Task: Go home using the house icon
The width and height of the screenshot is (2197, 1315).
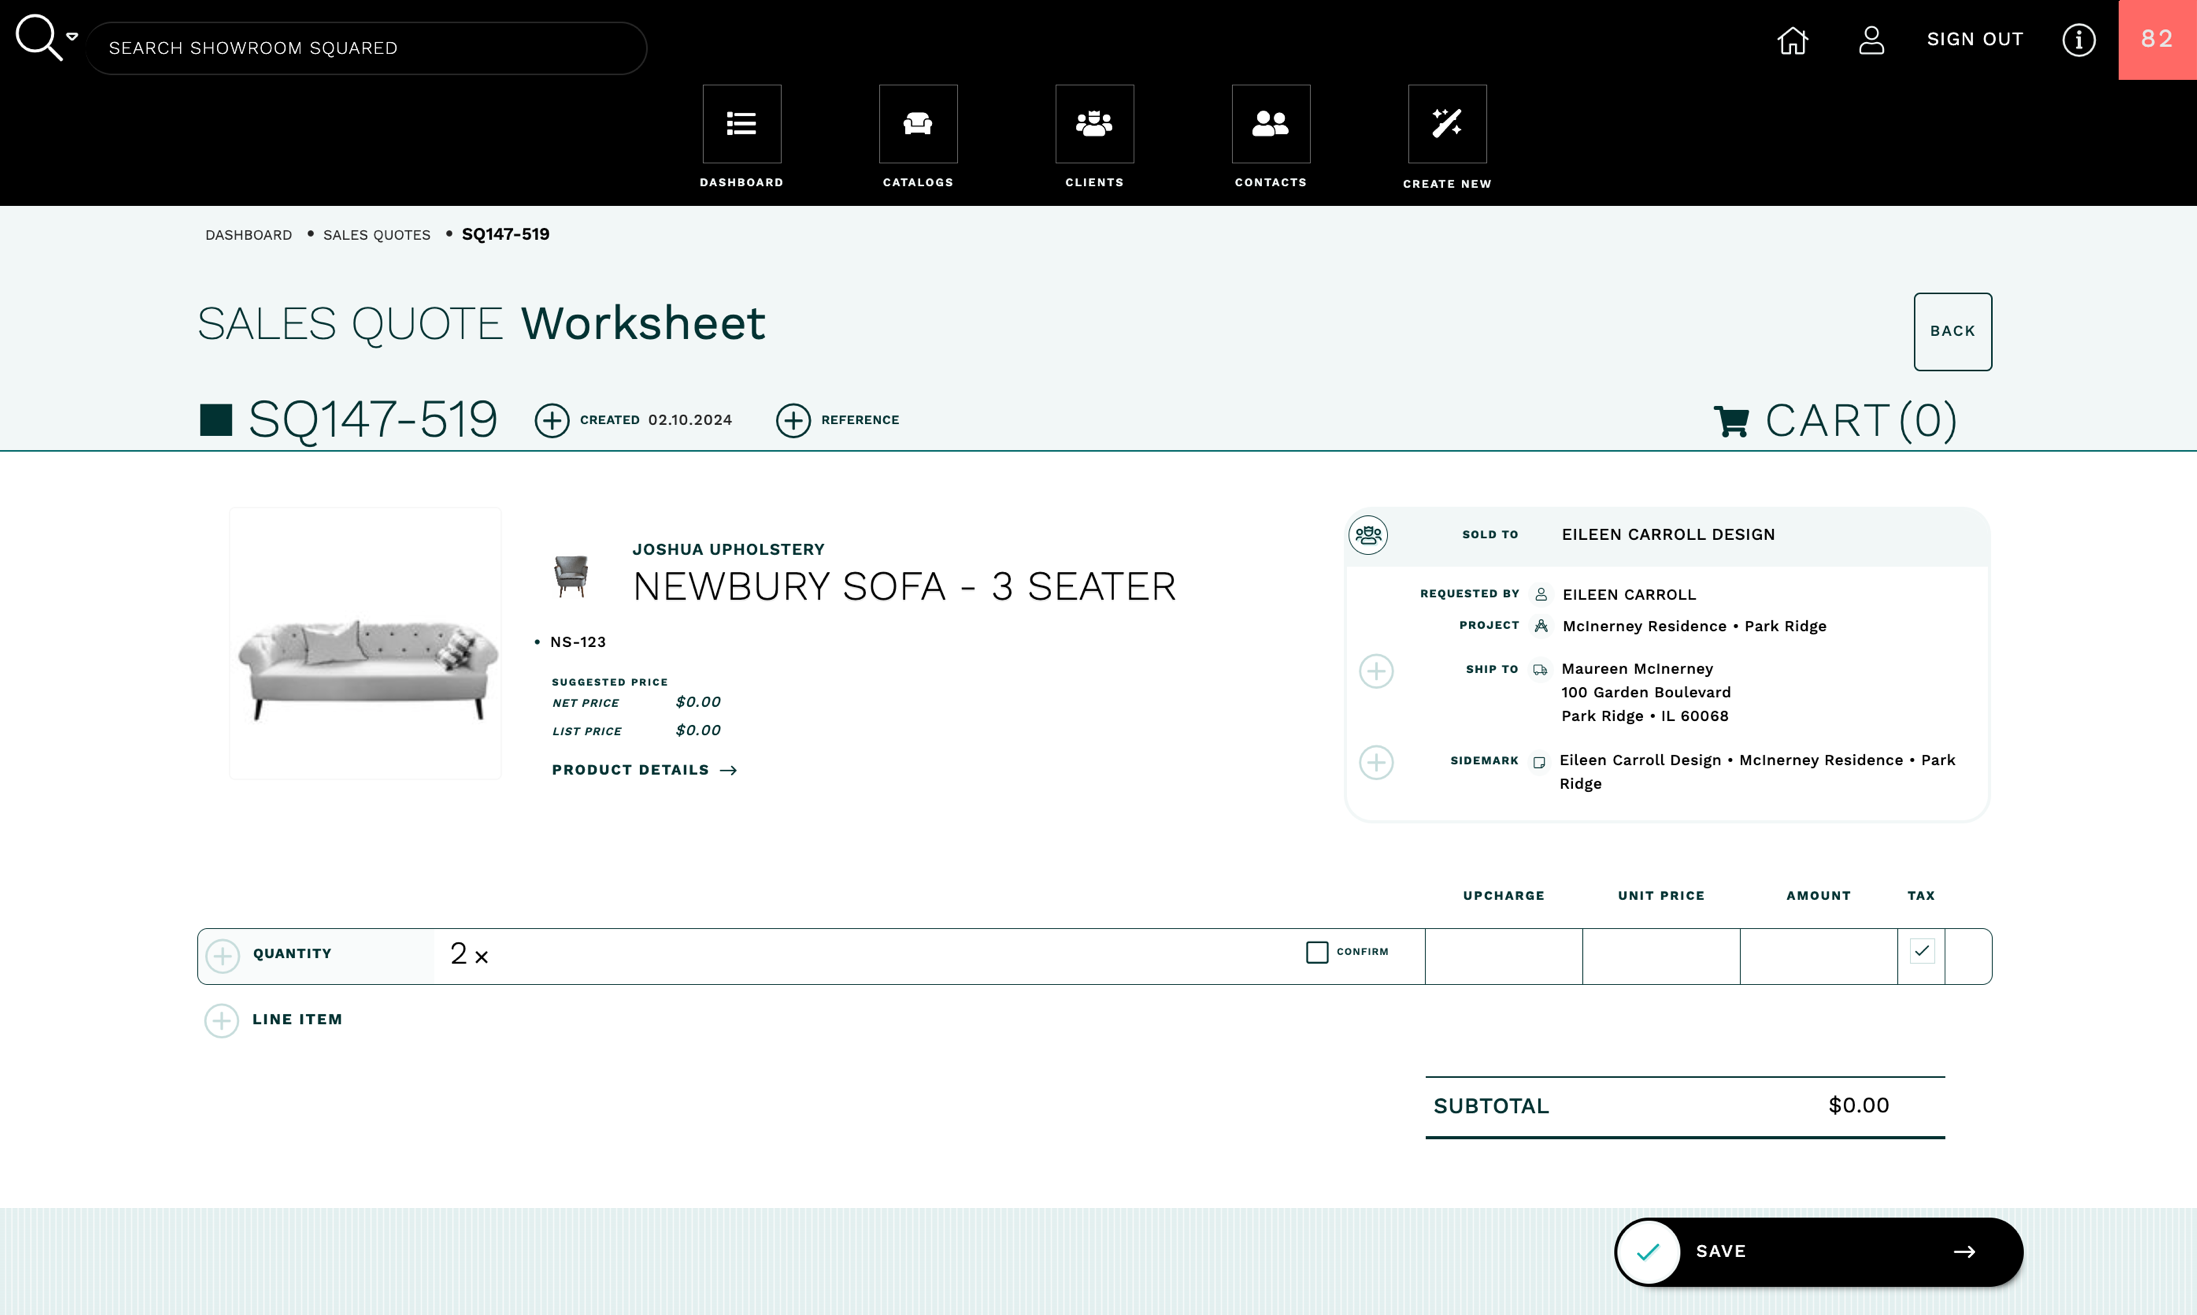Action: [1792, 40]
